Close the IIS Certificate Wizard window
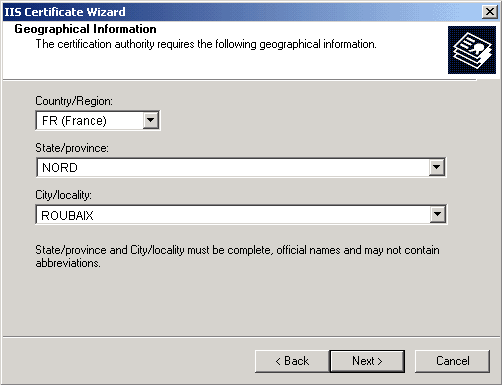 490,12
